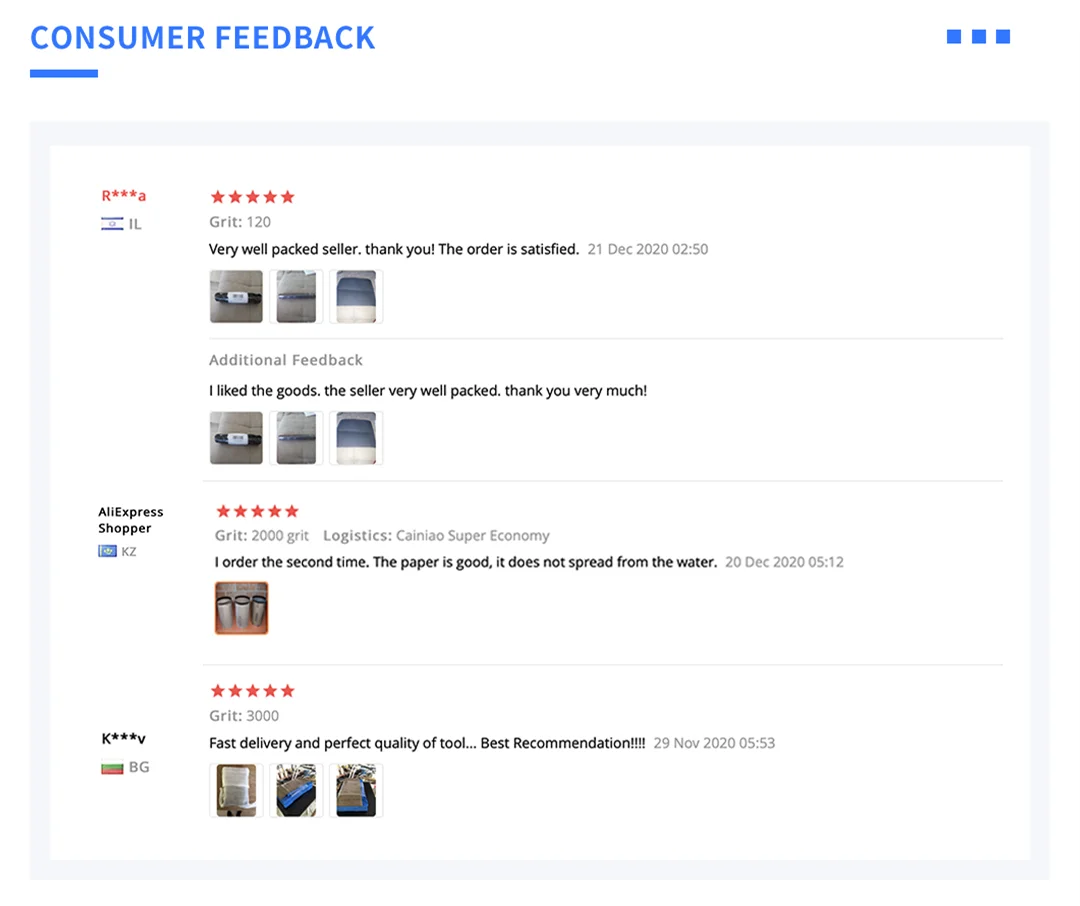Open second photo in K***v's review
Viewport: 1080px width, 906px height.
click(296, 790)
